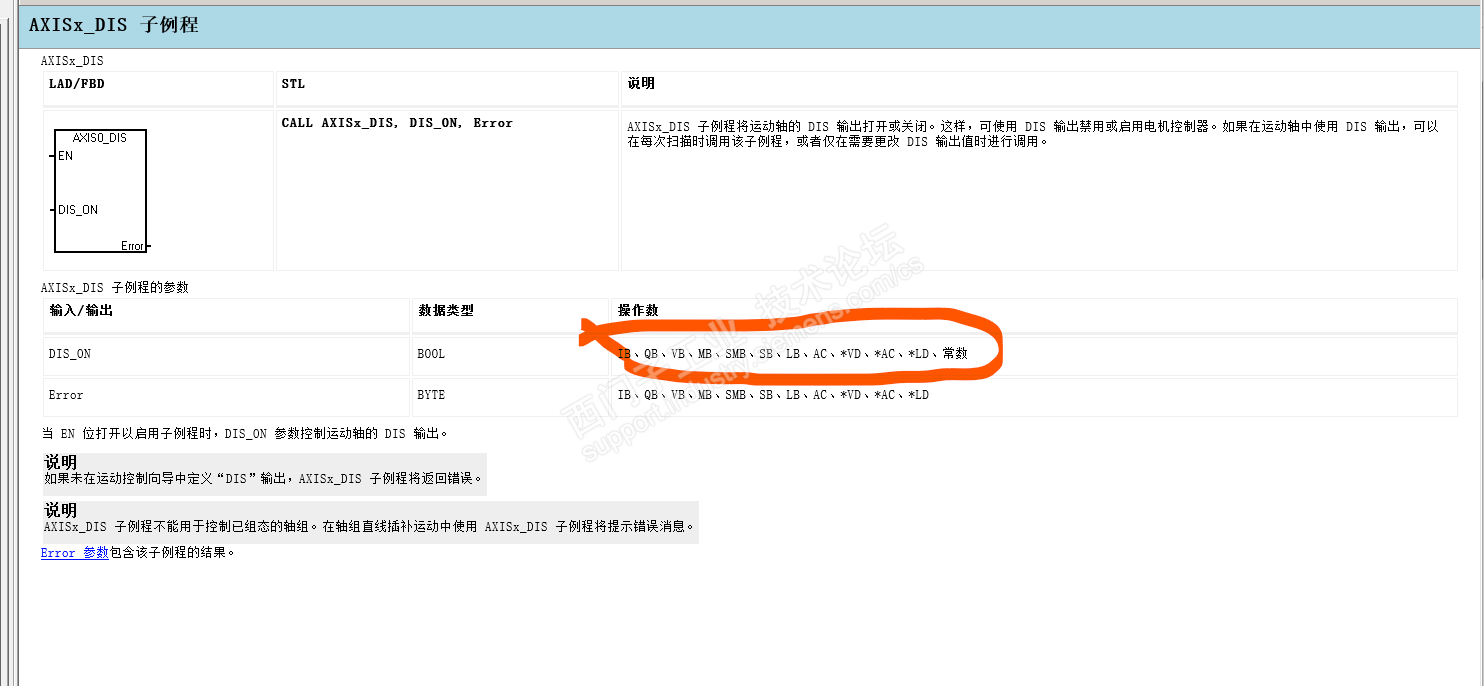Click the sentence starting 当 EN 位打开
1484x686 pixels.
click(x=245, y=434)
